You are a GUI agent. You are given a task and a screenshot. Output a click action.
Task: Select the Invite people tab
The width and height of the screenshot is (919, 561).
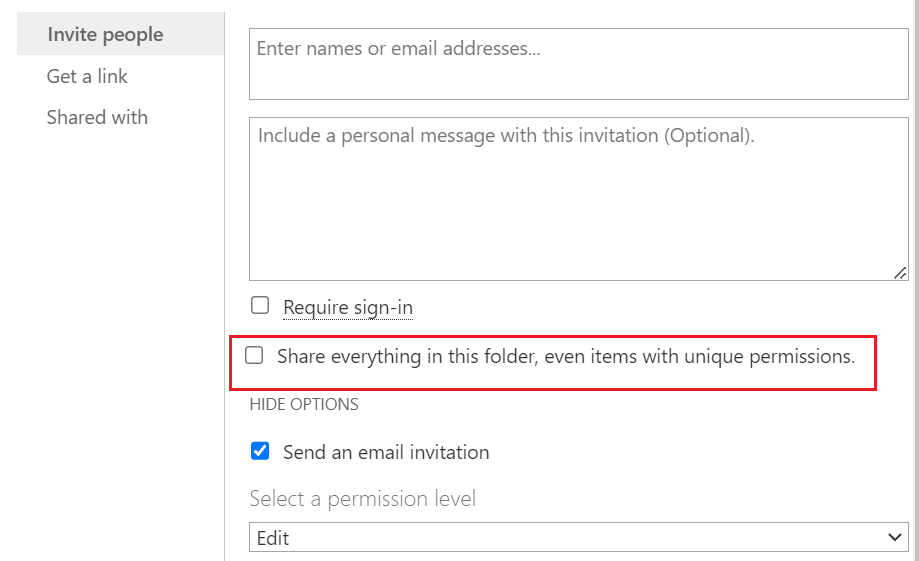pos(105,35)
